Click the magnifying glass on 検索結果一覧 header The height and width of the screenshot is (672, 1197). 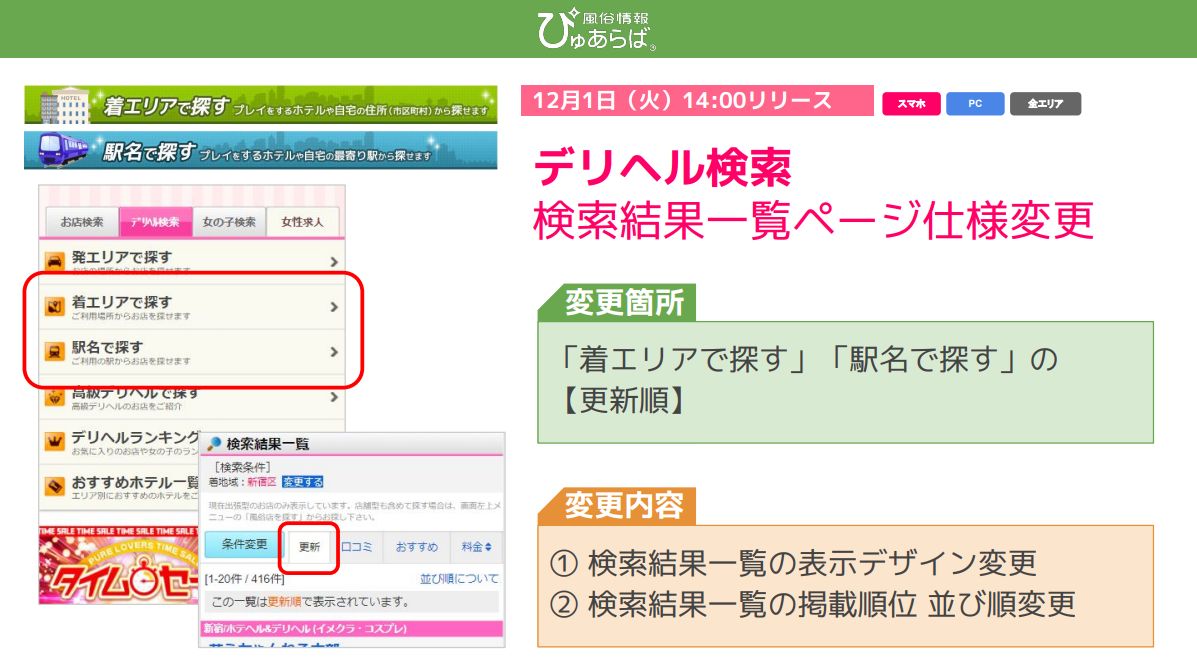click(x=214, y=440)
